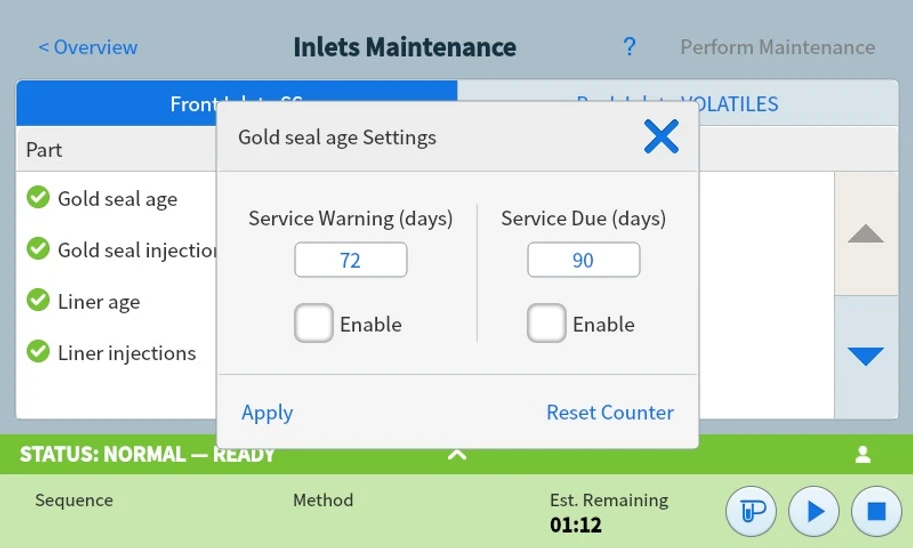Expand the status bar with up chevron

(x=457, y=454)
